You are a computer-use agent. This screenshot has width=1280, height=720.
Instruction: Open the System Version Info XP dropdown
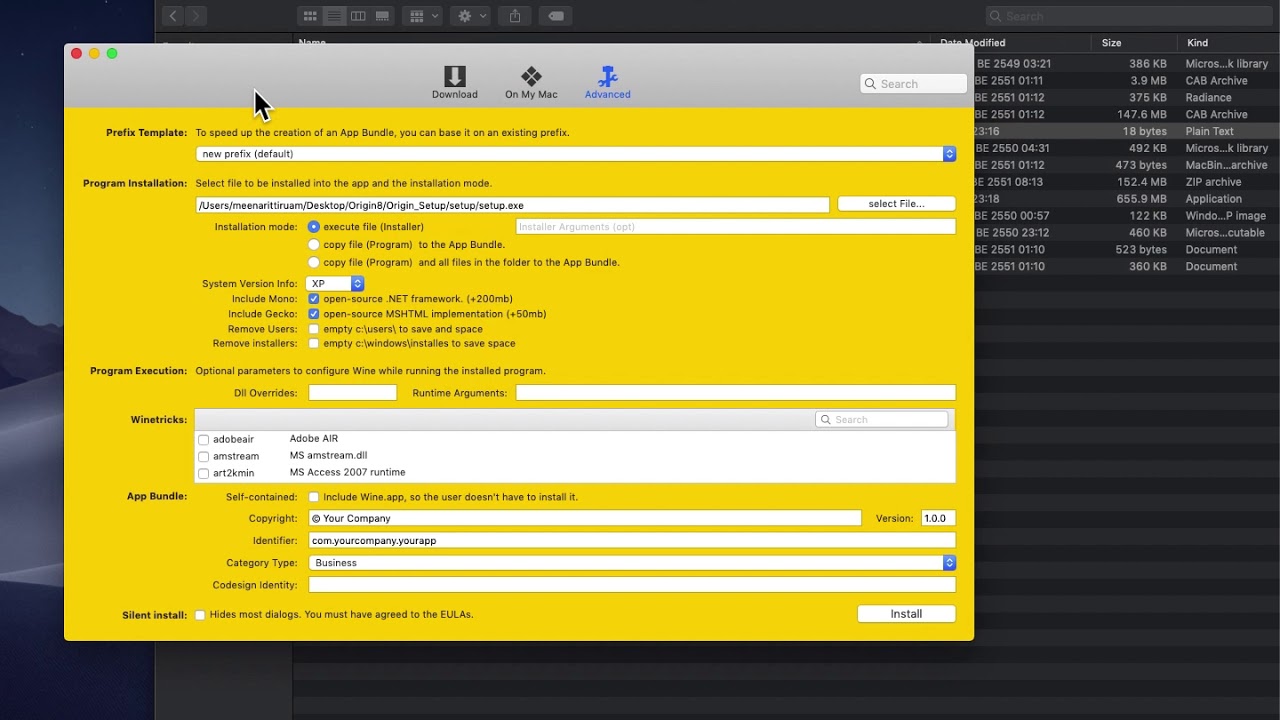(335, 284)
